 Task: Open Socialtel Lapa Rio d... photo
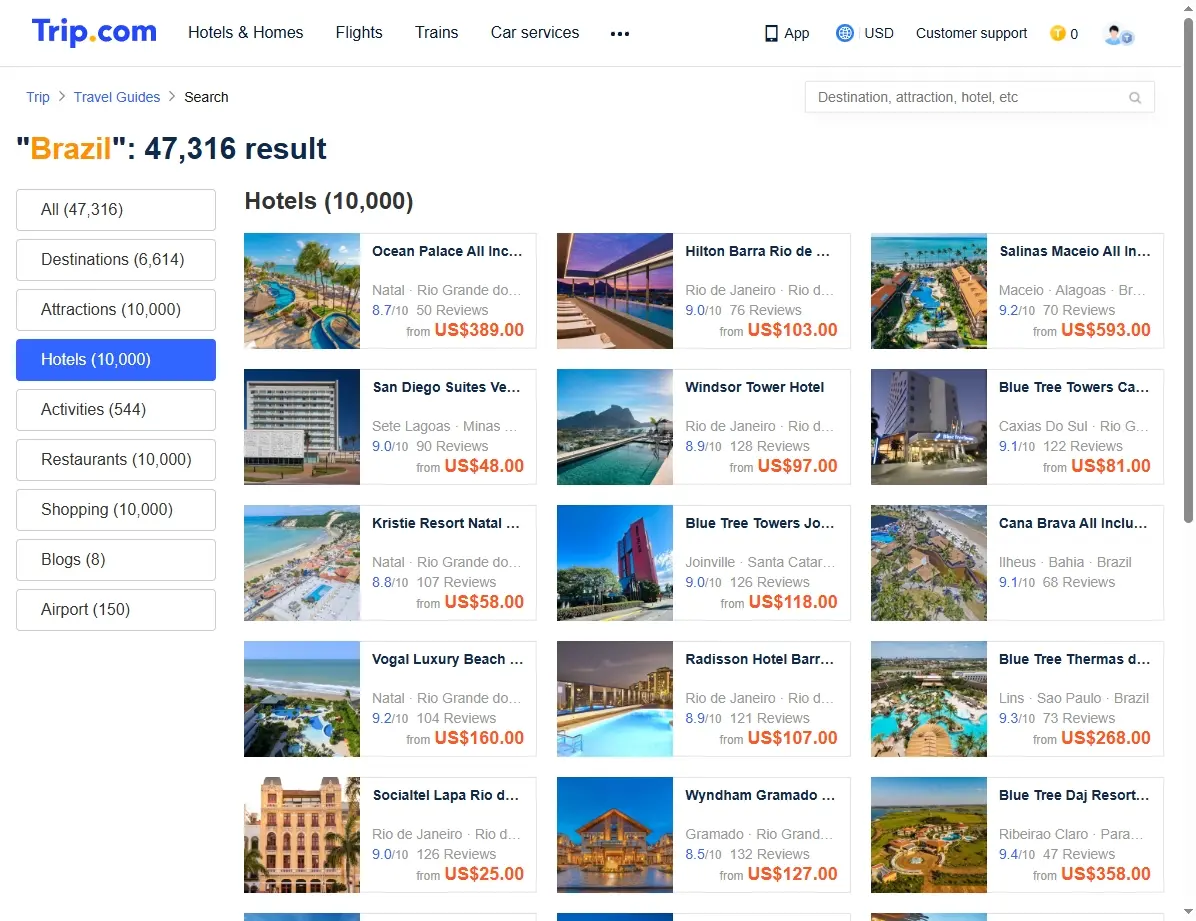coord(302,835)
